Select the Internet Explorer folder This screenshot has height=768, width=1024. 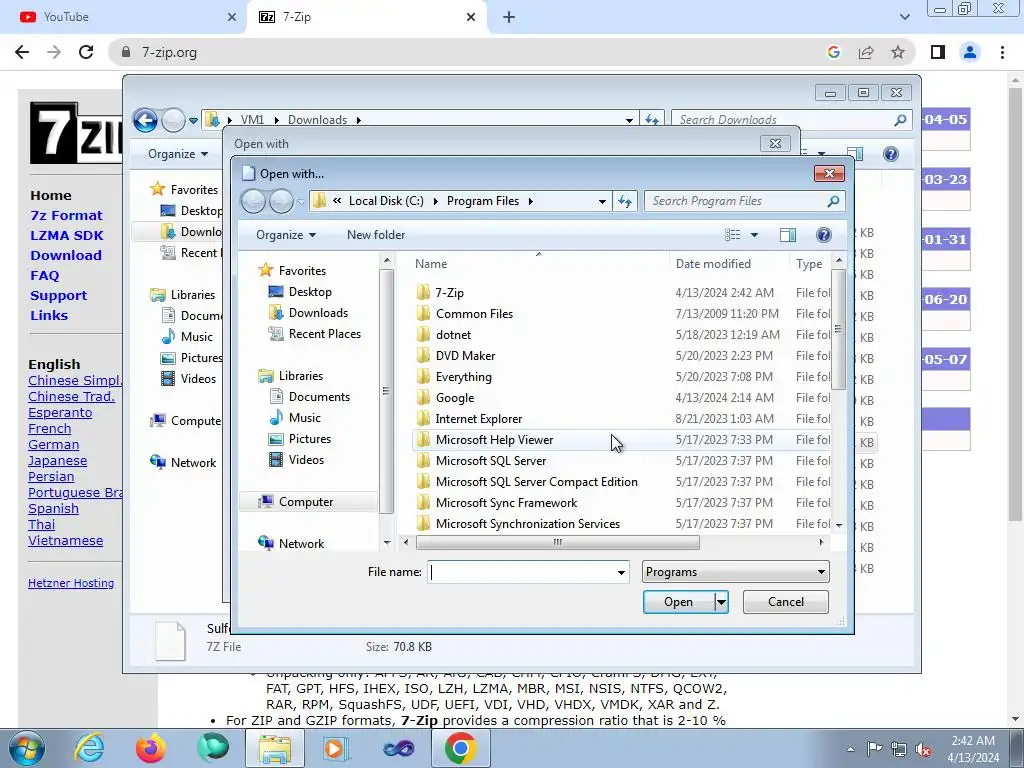[479, 419]
